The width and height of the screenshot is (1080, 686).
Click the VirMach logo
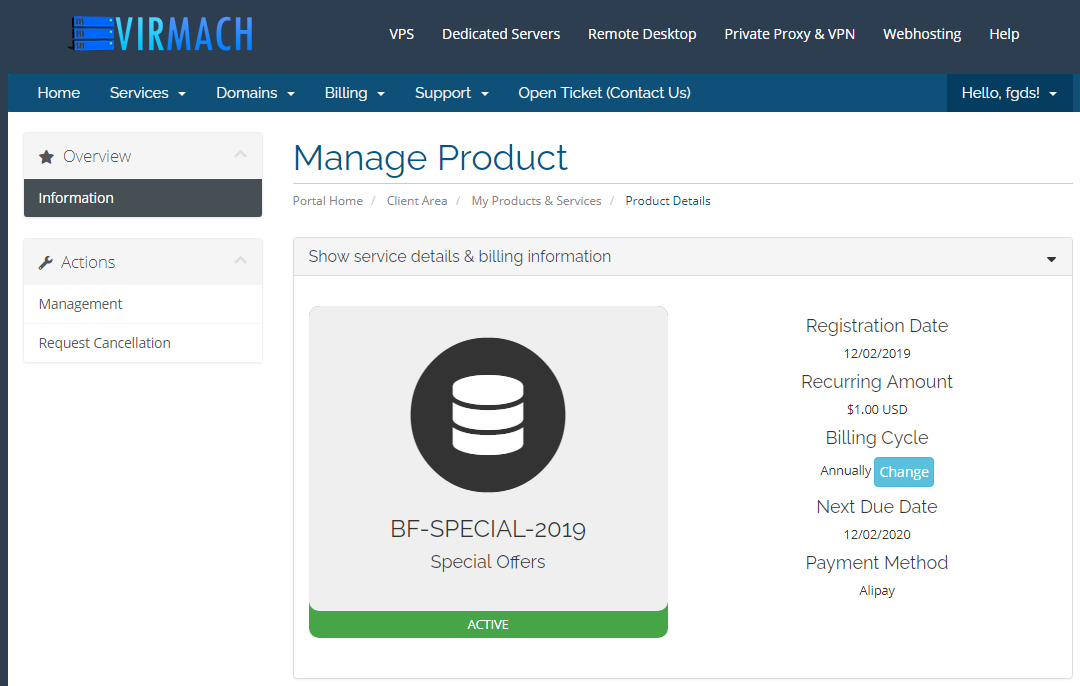point(162,34)
